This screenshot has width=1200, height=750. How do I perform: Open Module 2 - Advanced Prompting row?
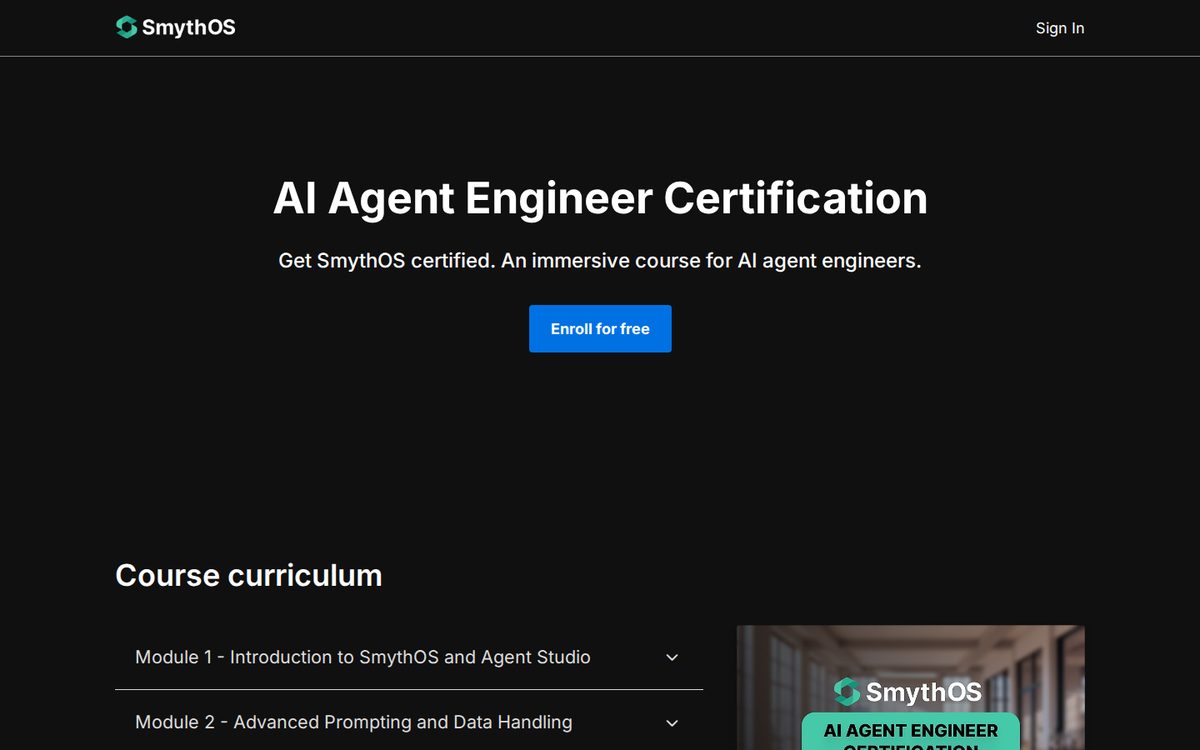click(x=409, y=722)
